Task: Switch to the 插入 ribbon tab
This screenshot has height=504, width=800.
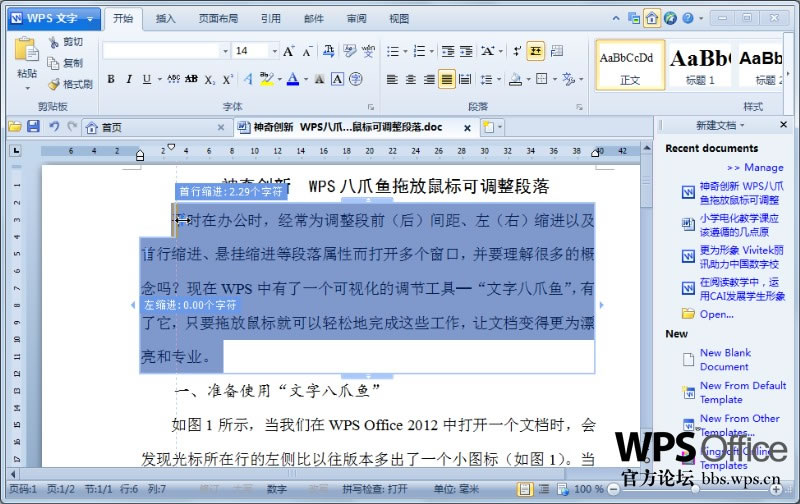Action: 165,19
